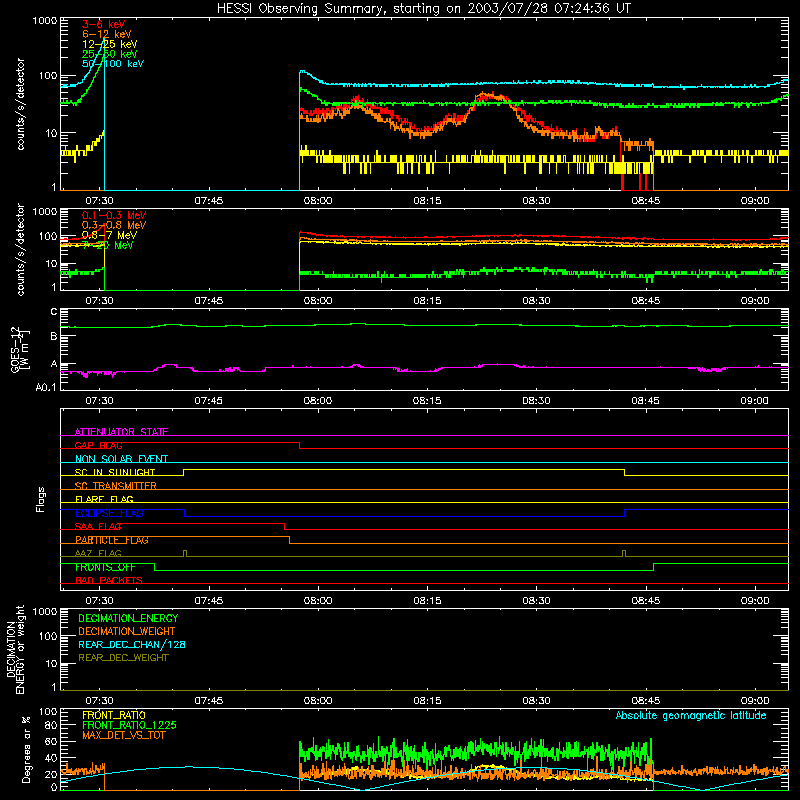
Task: Select the ATTENUATOR_STATE flag label
Action: tap(121, 432)
